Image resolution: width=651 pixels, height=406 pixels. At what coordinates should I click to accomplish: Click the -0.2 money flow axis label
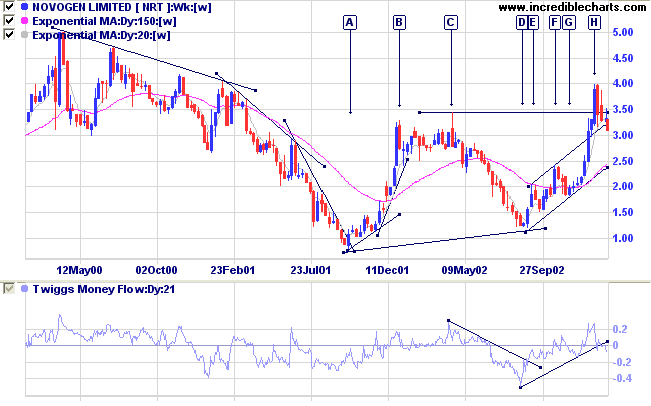tap(622, 362)
